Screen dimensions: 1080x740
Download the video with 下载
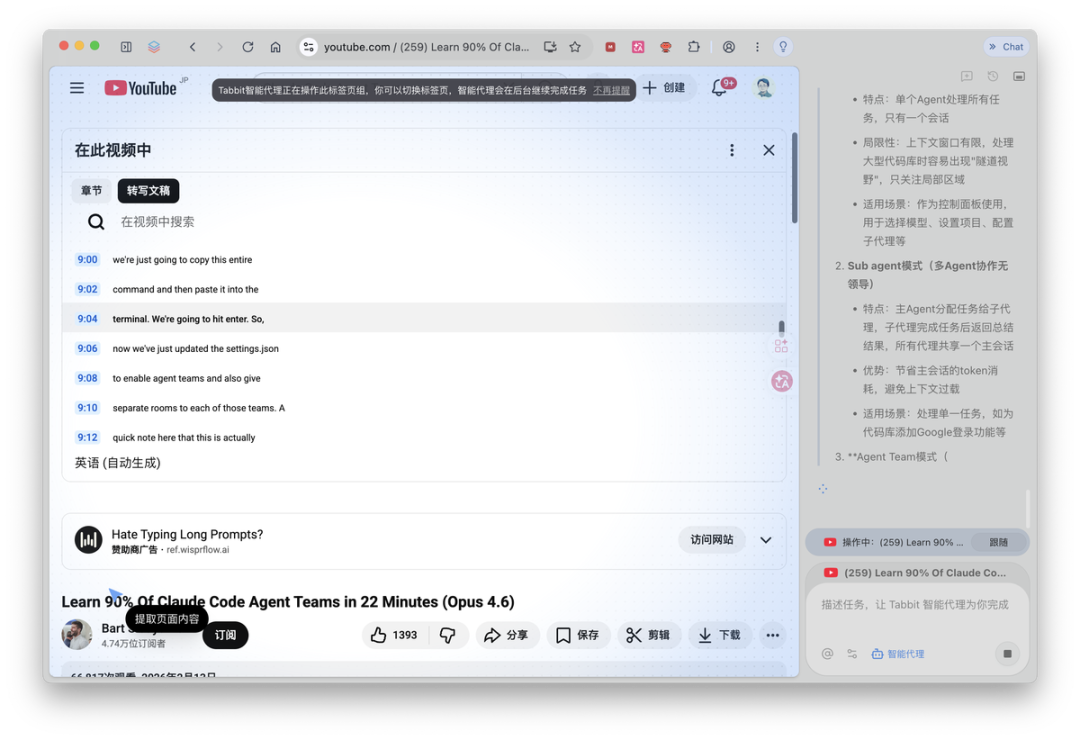(x=720, y=635)
